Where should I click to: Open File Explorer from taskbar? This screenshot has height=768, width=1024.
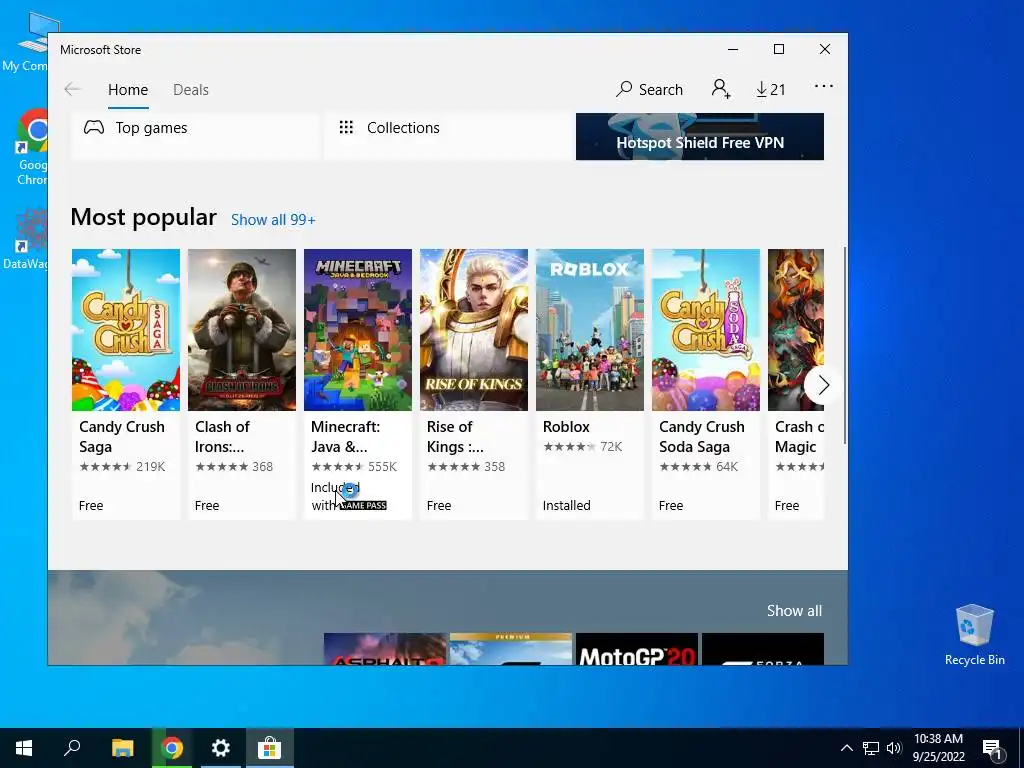pos(122,748)
